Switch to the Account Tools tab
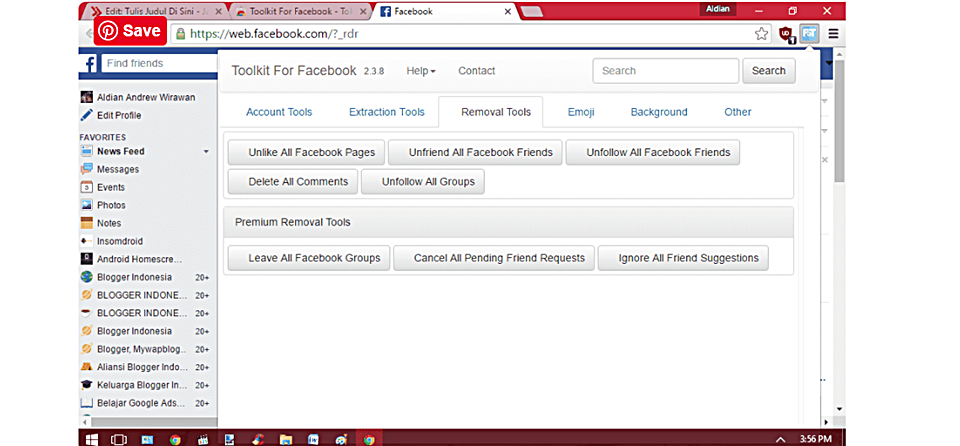Image resolution: width=960 pixels, height=446 pixels. click(279, 112)
